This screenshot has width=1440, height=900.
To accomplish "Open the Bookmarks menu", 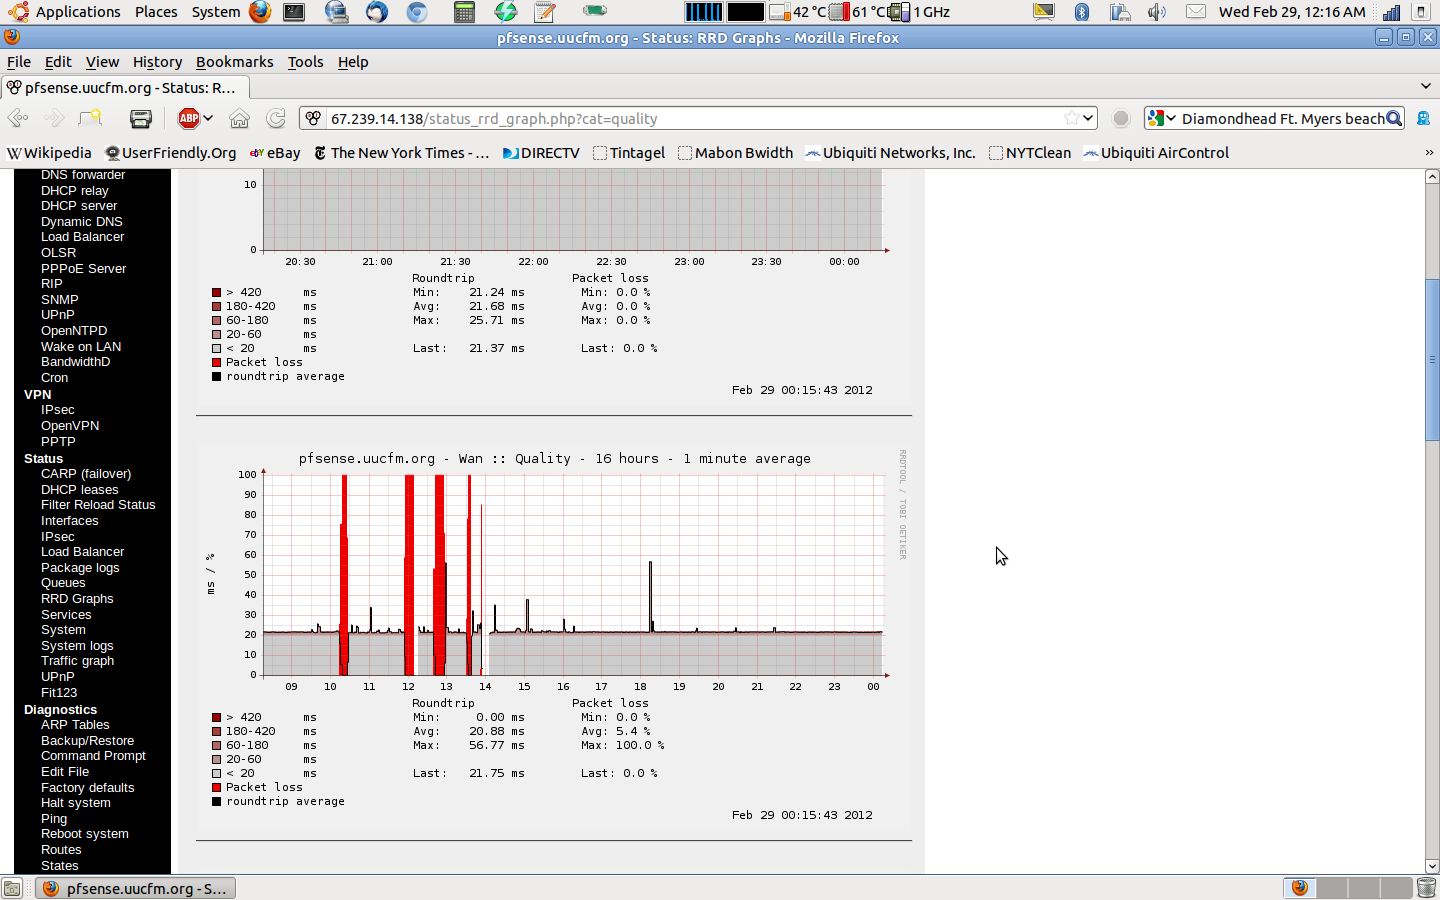I will tap(234, 62).
